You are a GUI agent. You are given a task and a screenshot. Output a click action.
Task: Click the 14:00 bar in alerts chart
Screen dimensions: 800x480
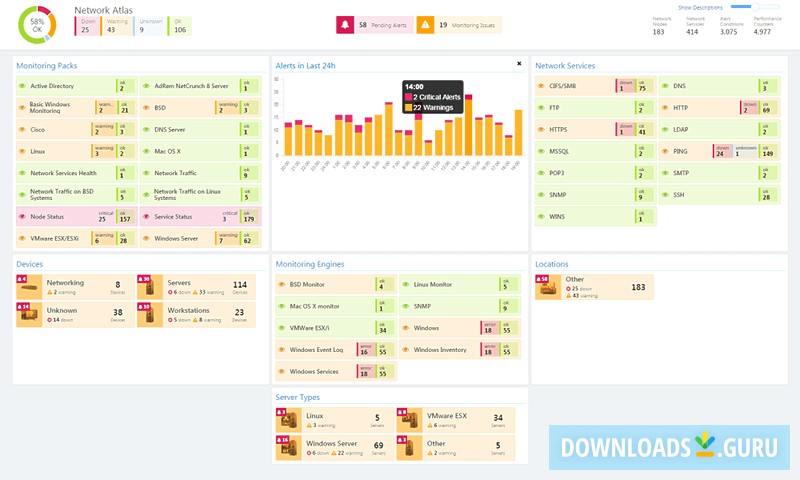468,125
